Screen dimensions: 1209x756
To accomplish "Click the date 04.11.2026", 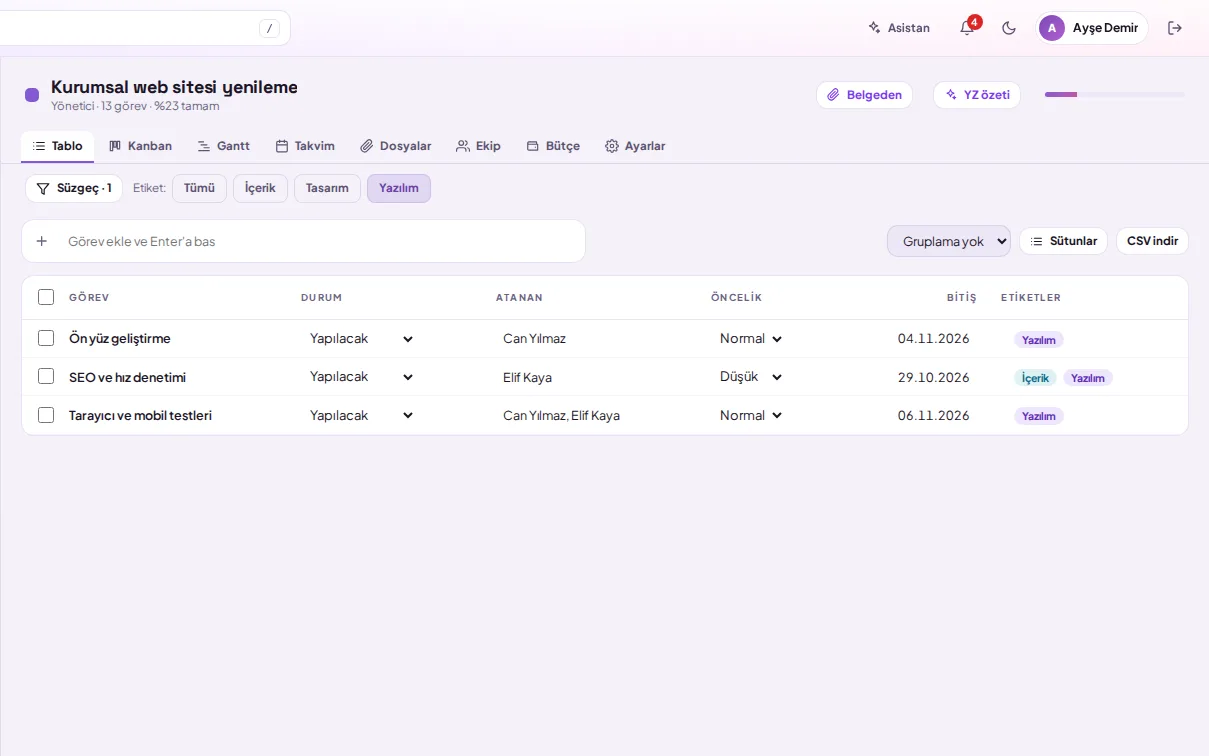I will click(933, 339).
